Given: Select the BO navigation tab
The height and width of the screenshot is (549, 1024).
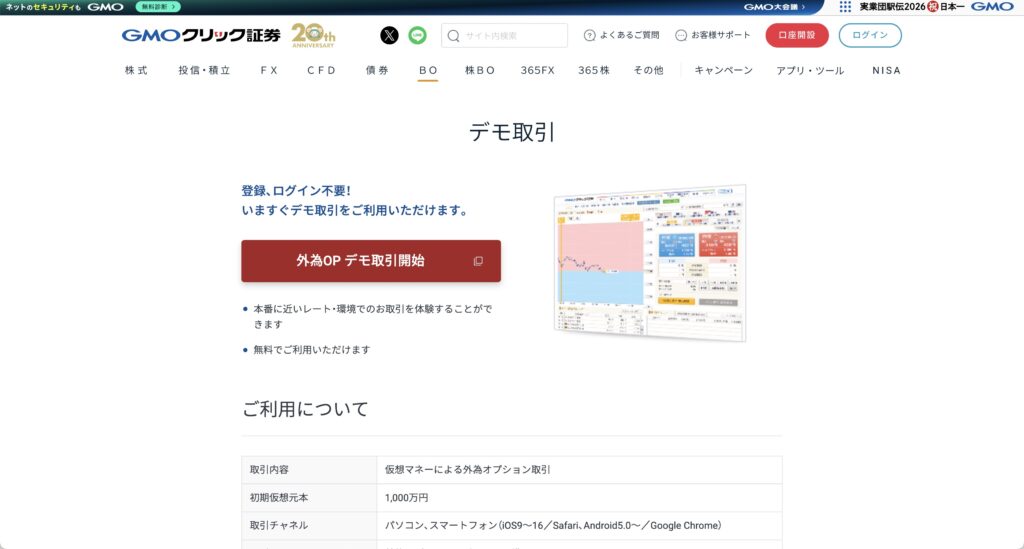Looking at the screenshot, I should pyautogui.click(x=428, y=70).
